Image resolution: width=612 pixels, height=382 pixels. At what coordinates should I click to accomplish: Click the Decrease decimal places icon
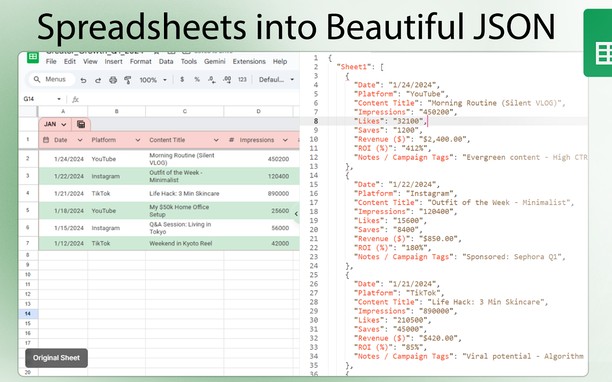(211, 79)
